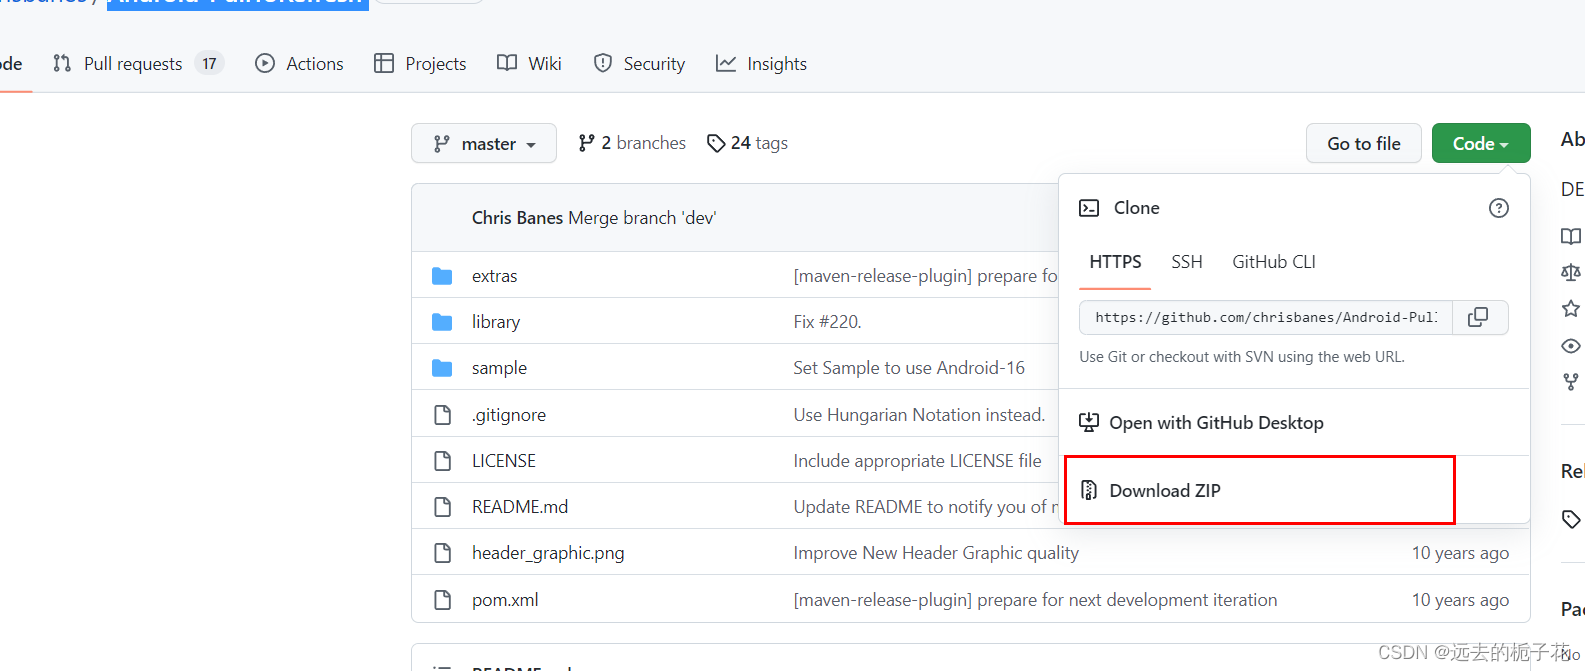Open the Merge branch 'dev' commit message

(x=642, y=218)
